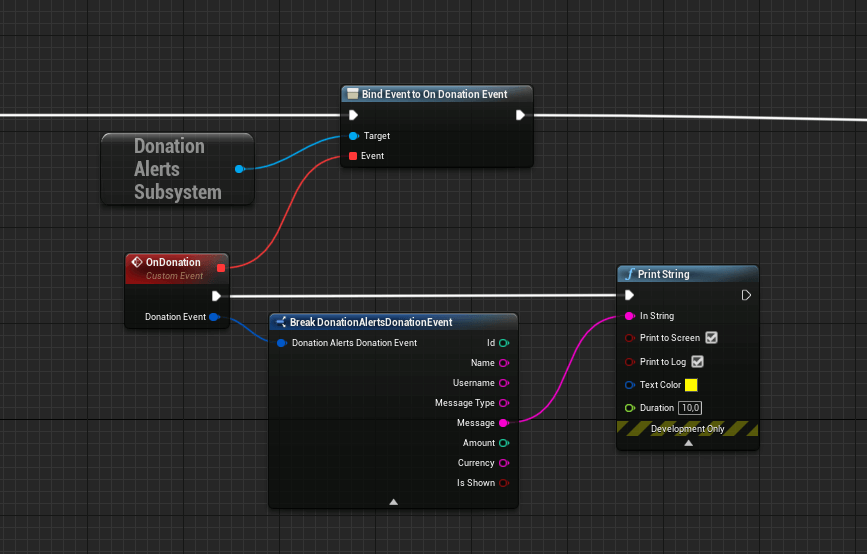Image resolution: width=867 pixels, height=554 pixels.
Task: Click the Username output pin
Action: (x=503, y=383)
